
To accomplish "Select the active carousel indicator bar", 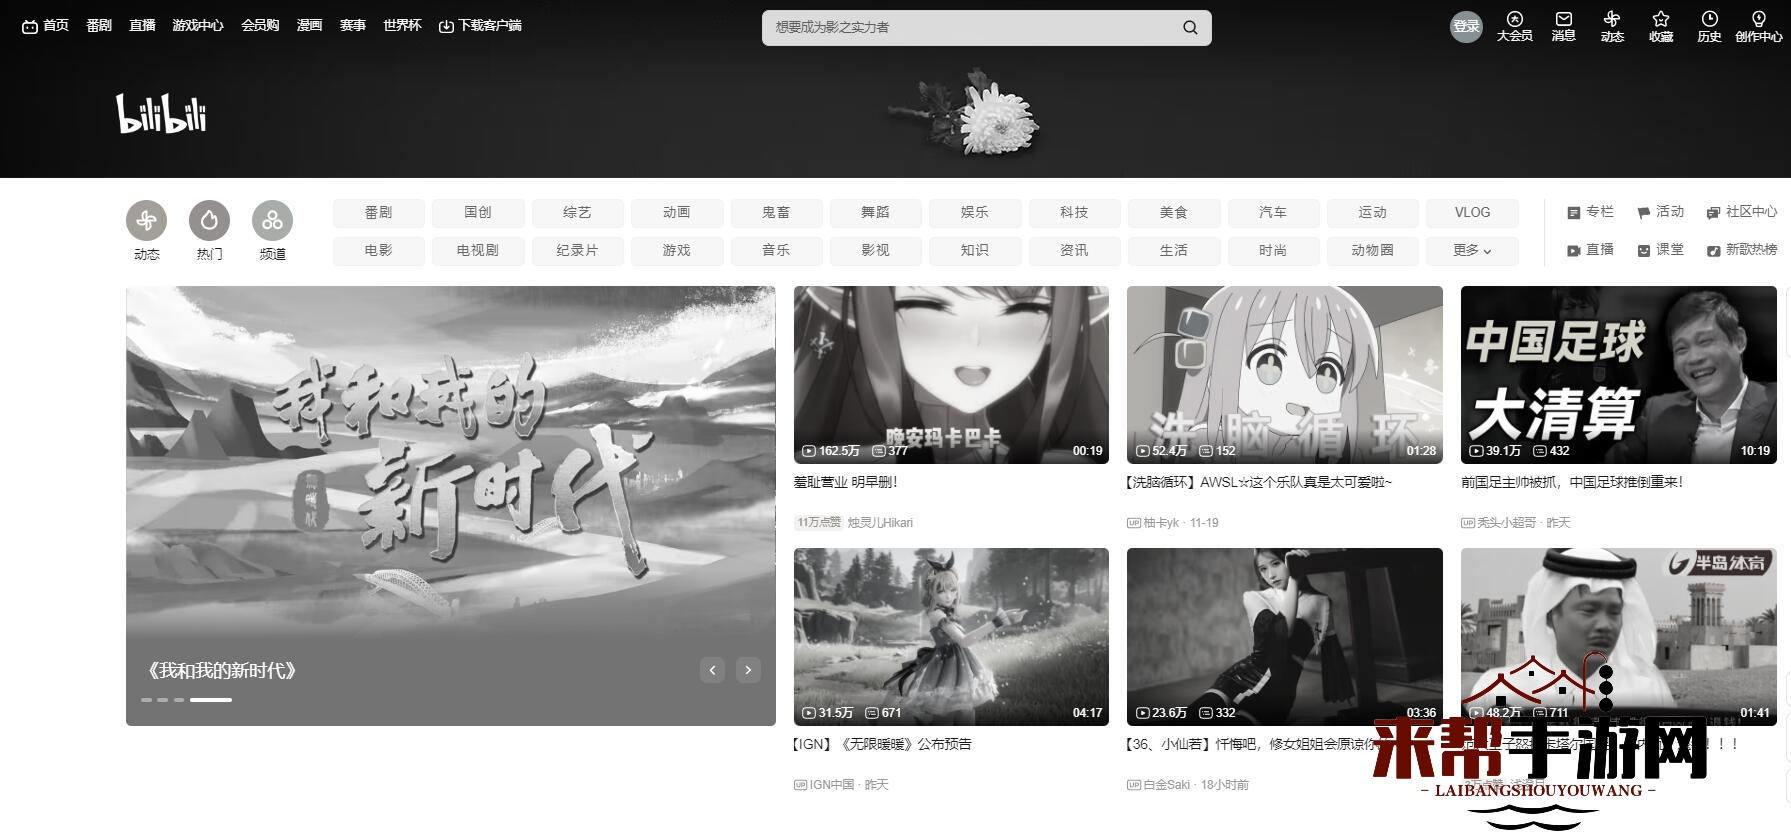I will pos(211,700).
